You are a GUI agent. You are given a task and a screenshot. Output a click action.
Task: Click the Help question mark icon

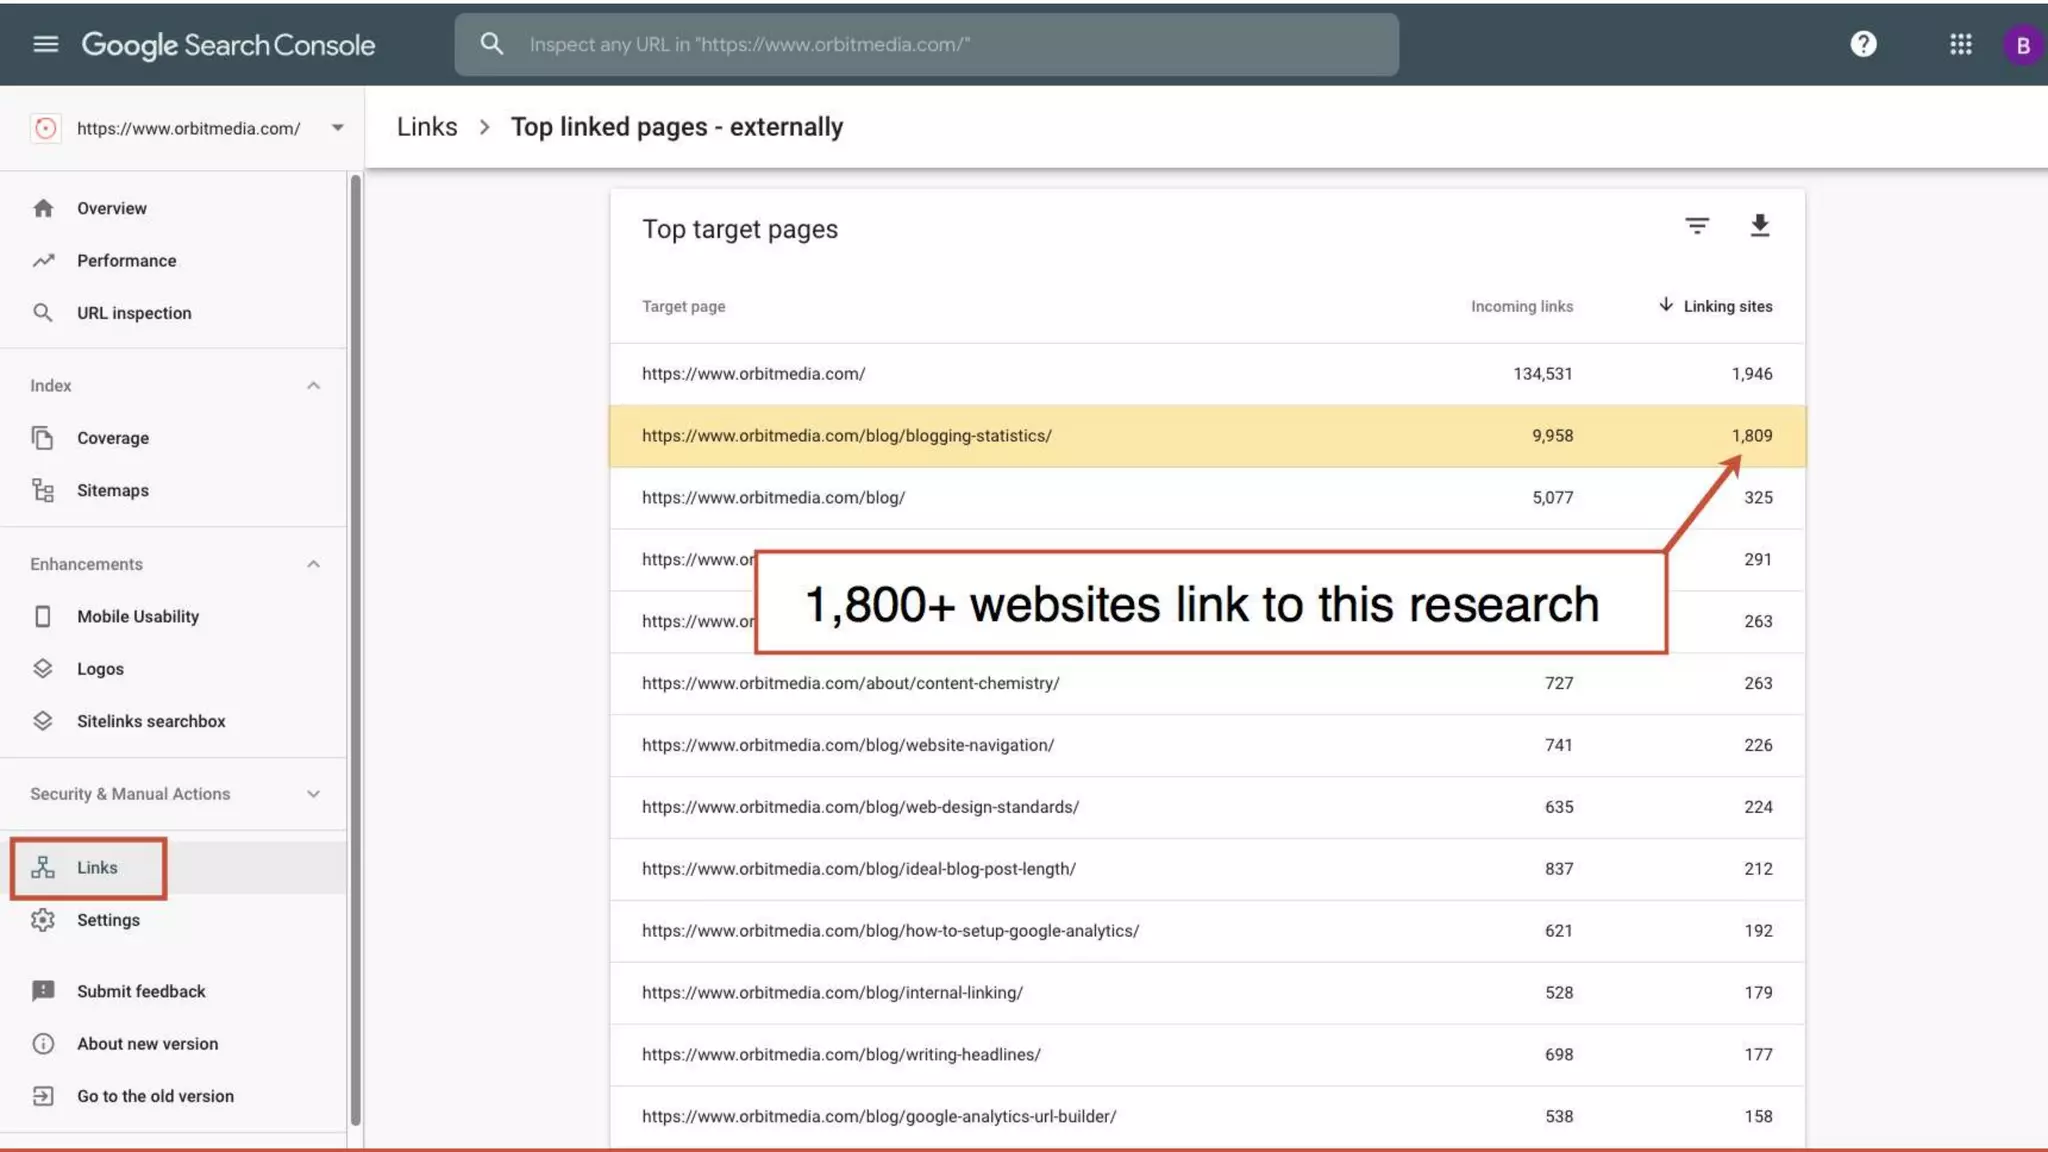[x=1863, y=44]
